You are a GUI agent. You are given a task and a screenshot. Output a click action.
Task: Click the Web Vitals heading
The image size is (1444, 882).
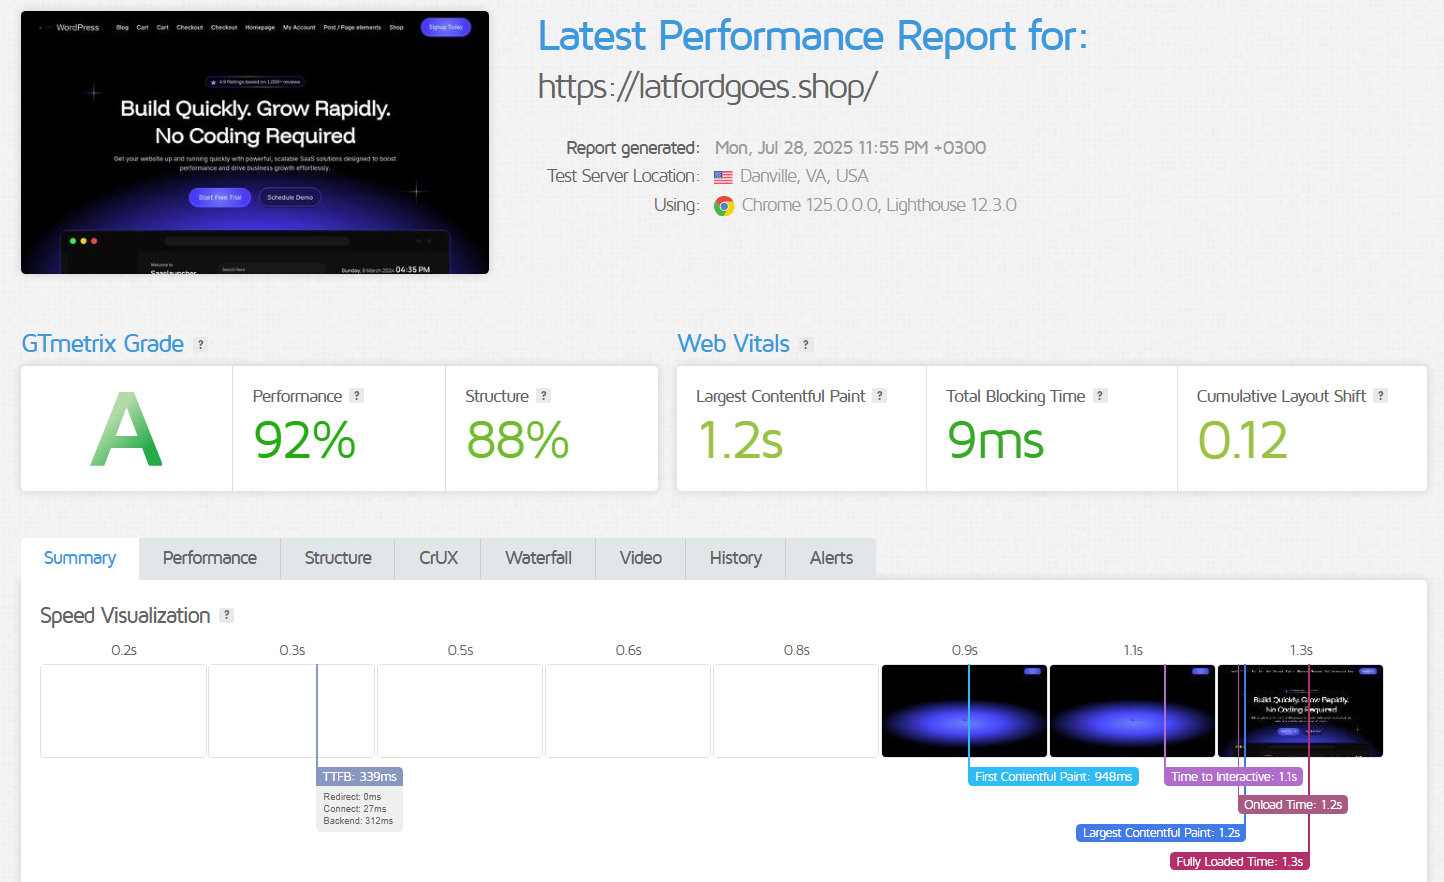[x=734, y=344]
